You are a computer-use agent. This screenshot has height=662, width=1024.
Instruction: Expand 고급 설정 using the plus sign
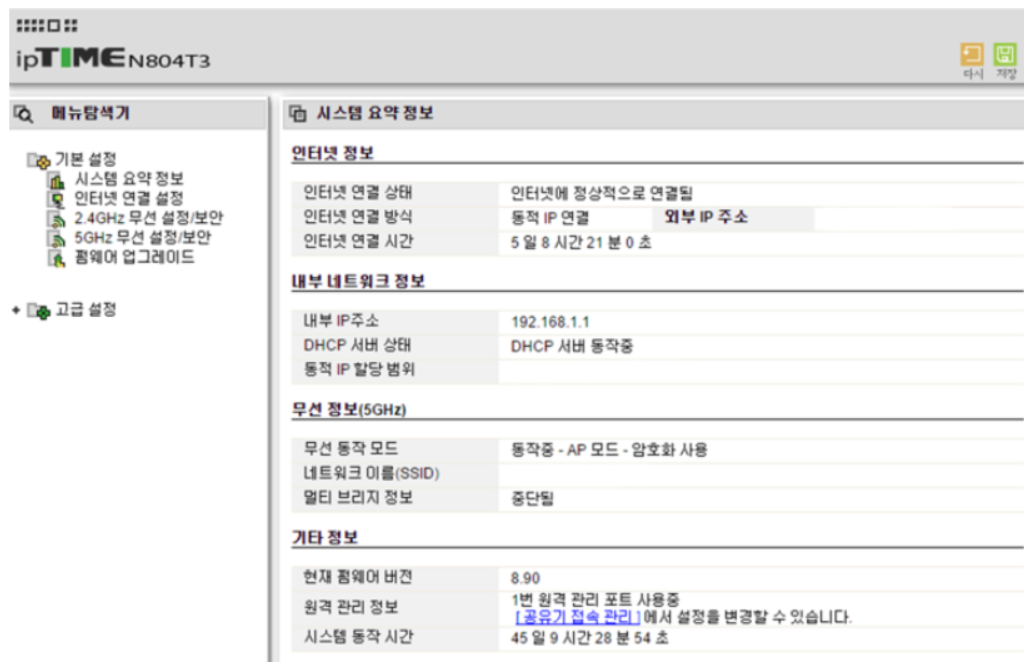(15, 308)
